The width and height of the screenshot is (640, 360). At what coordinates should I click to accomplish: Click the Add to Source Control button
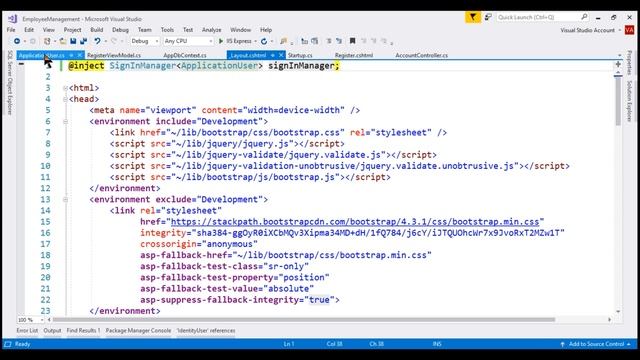[595, 344]
